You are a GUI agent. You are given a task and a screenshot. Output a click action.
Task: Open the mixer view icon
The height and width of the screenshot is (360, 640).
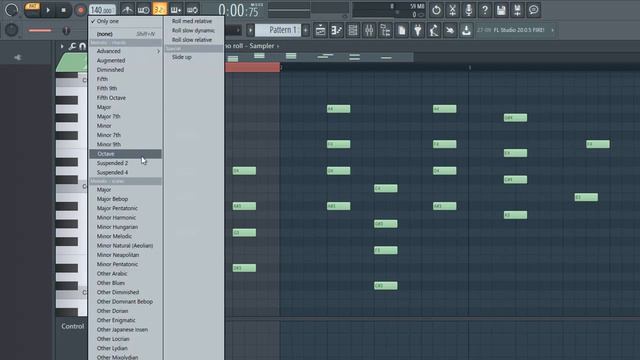click(369, 30)
